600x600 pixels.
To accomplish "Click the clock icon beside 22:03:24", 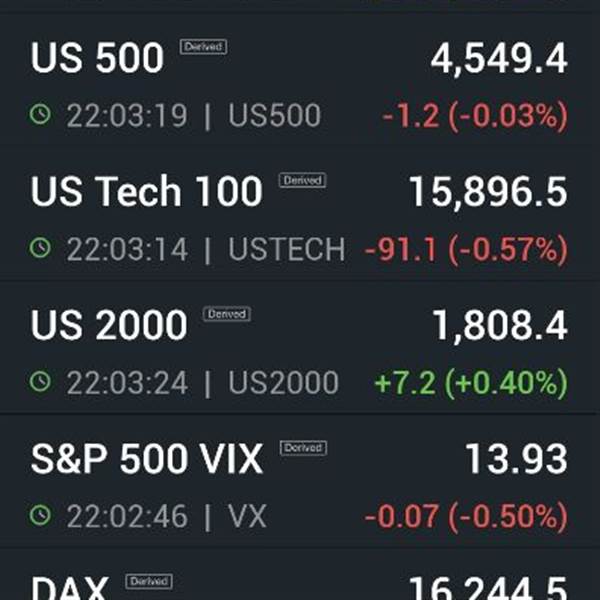I will [40, 381].
